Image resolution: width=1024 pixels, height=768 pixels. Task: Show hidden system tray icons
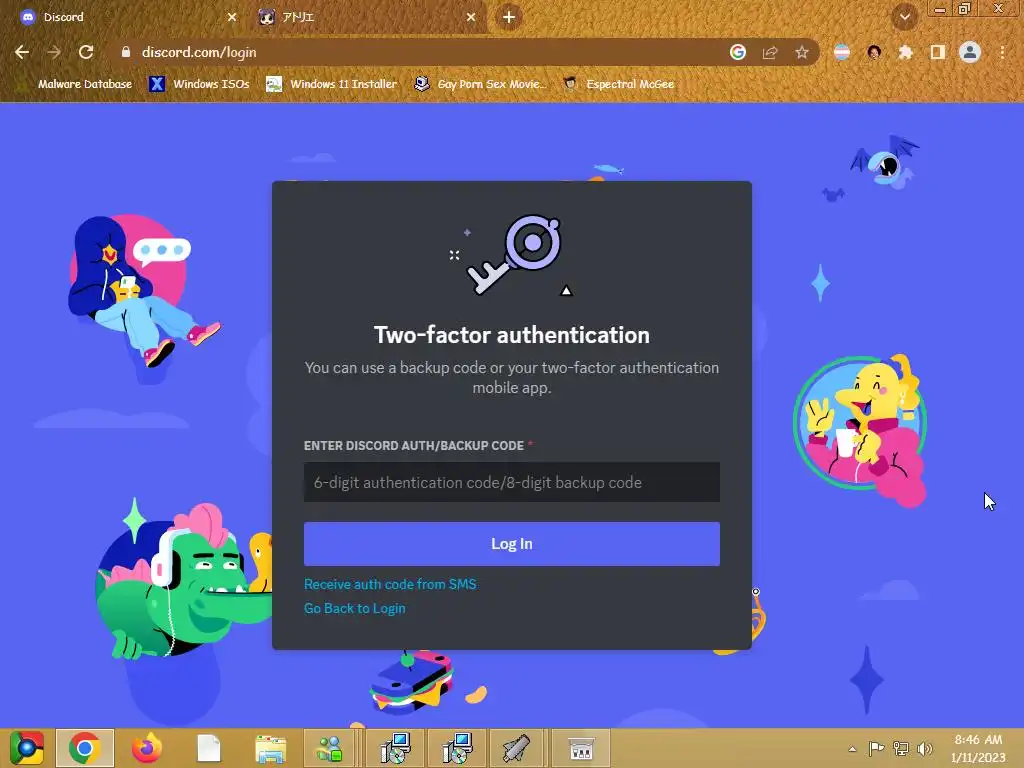tap(852, 749)
